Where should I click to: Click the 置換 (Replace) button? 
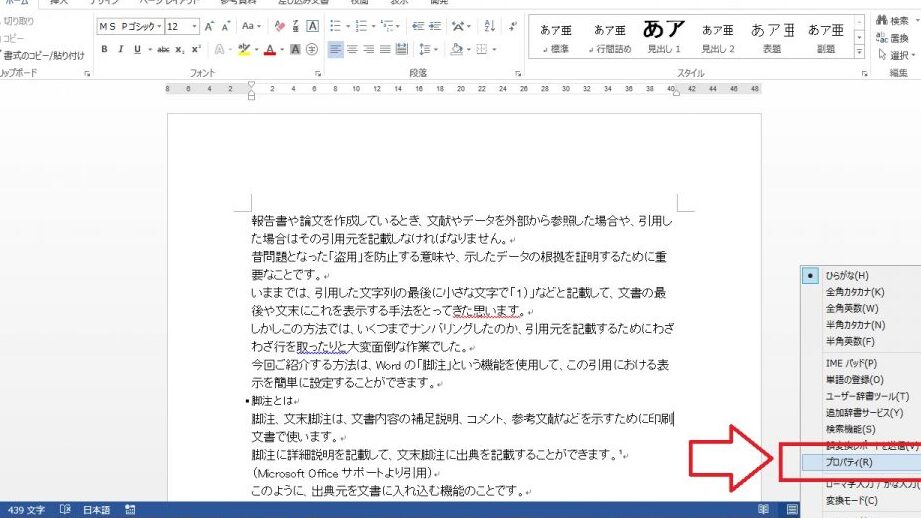892,38
